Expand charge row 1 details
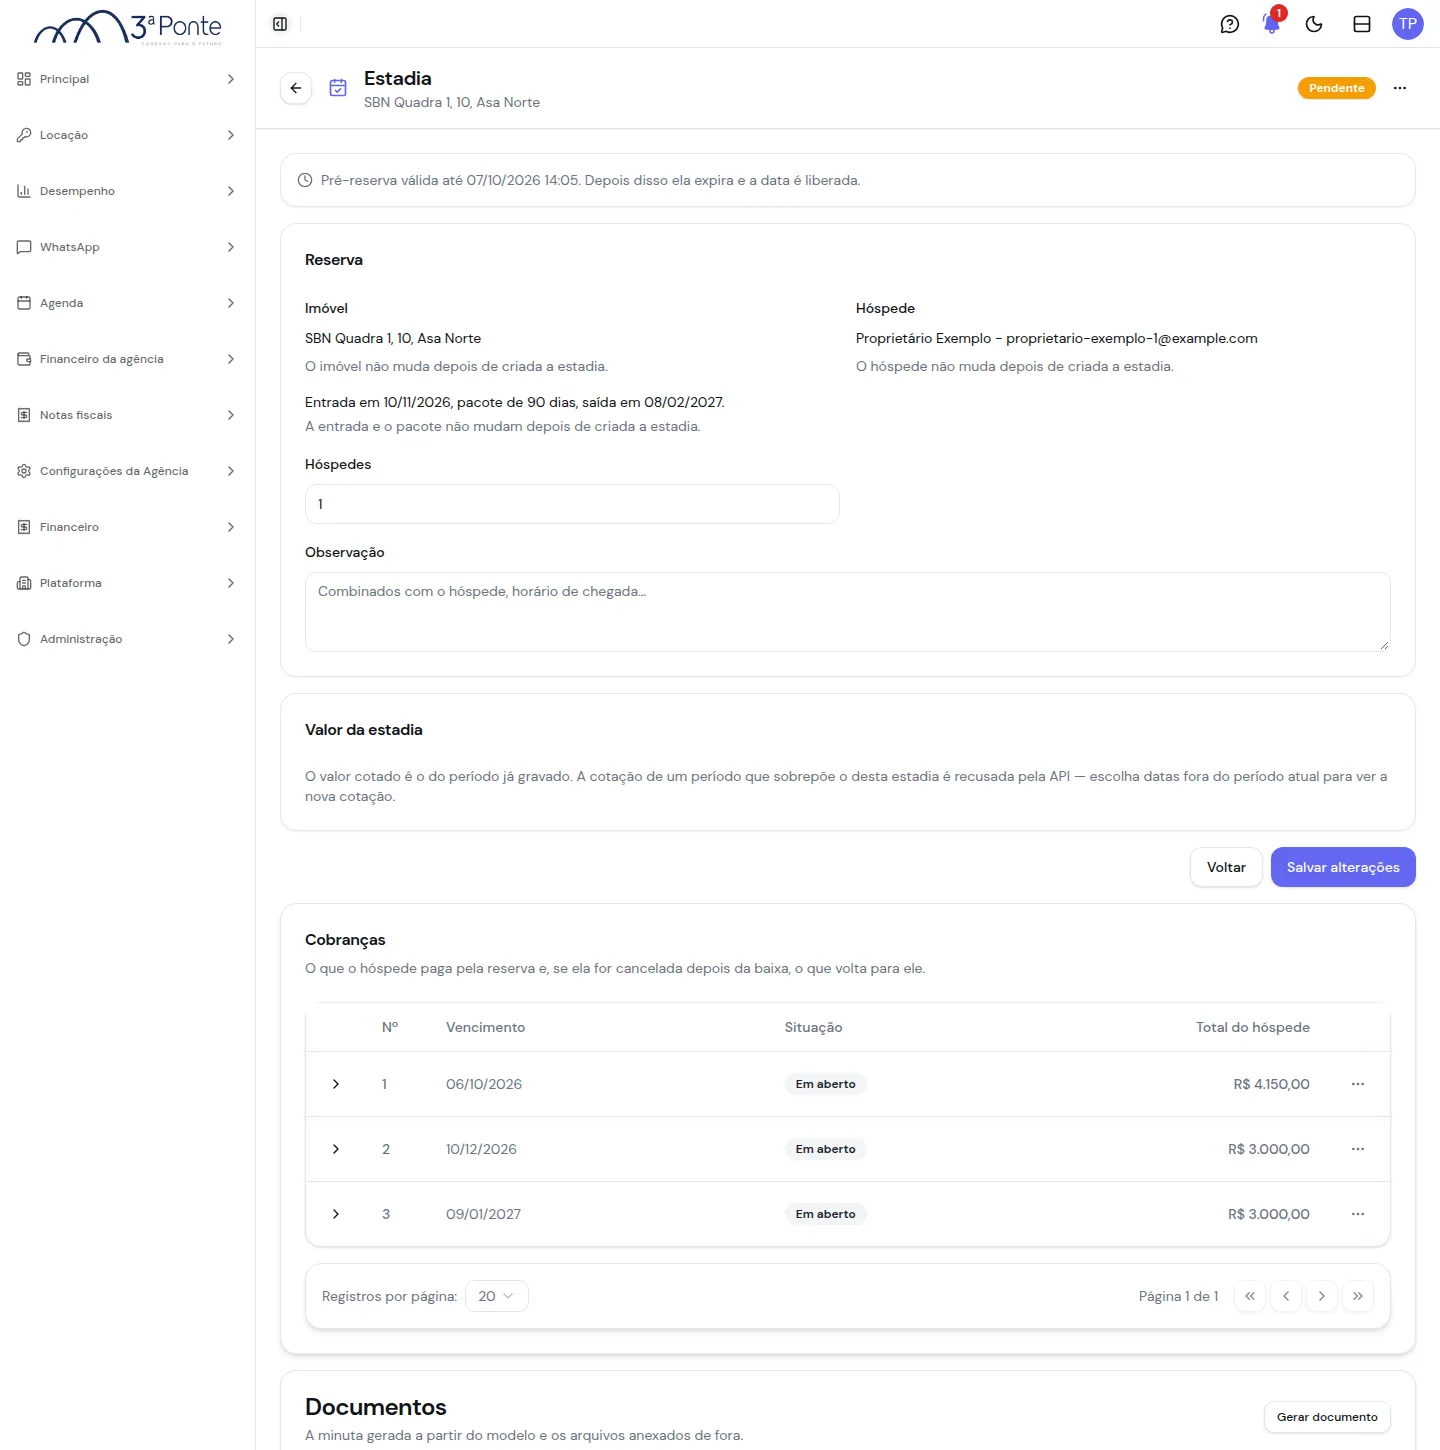 click(336, 1084)
